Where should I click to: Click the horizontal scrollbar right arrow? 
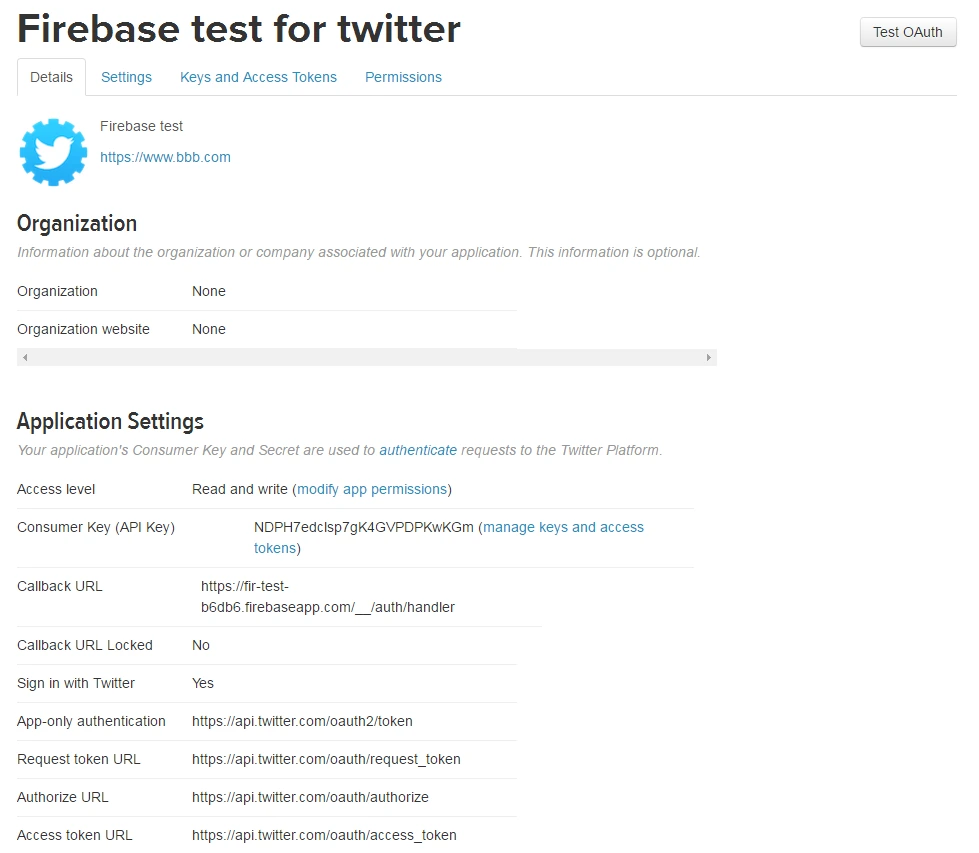[709, 357]
